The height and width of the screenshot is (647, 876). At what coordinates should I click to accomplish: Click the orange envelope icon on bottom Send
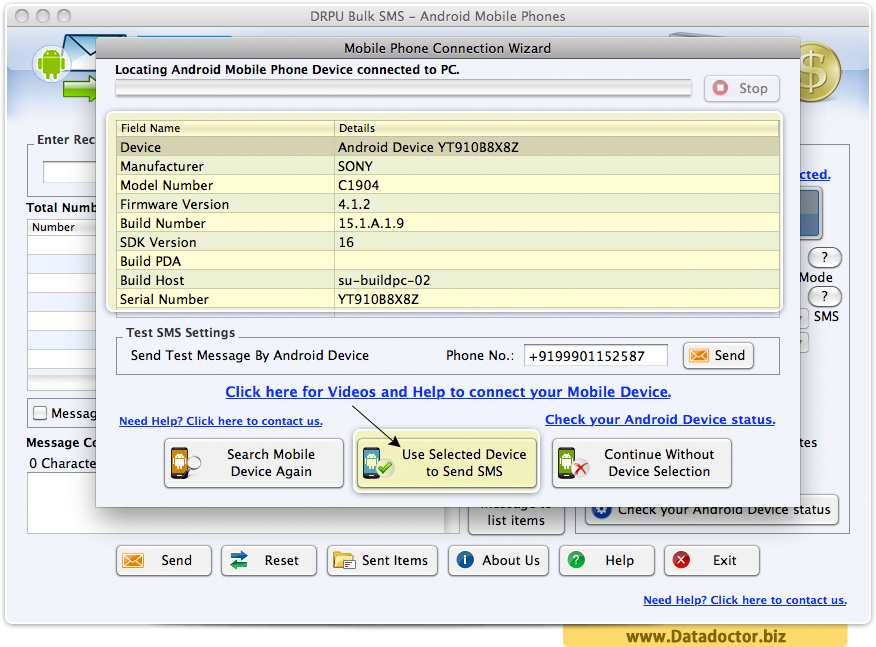(x=133, y=560)
